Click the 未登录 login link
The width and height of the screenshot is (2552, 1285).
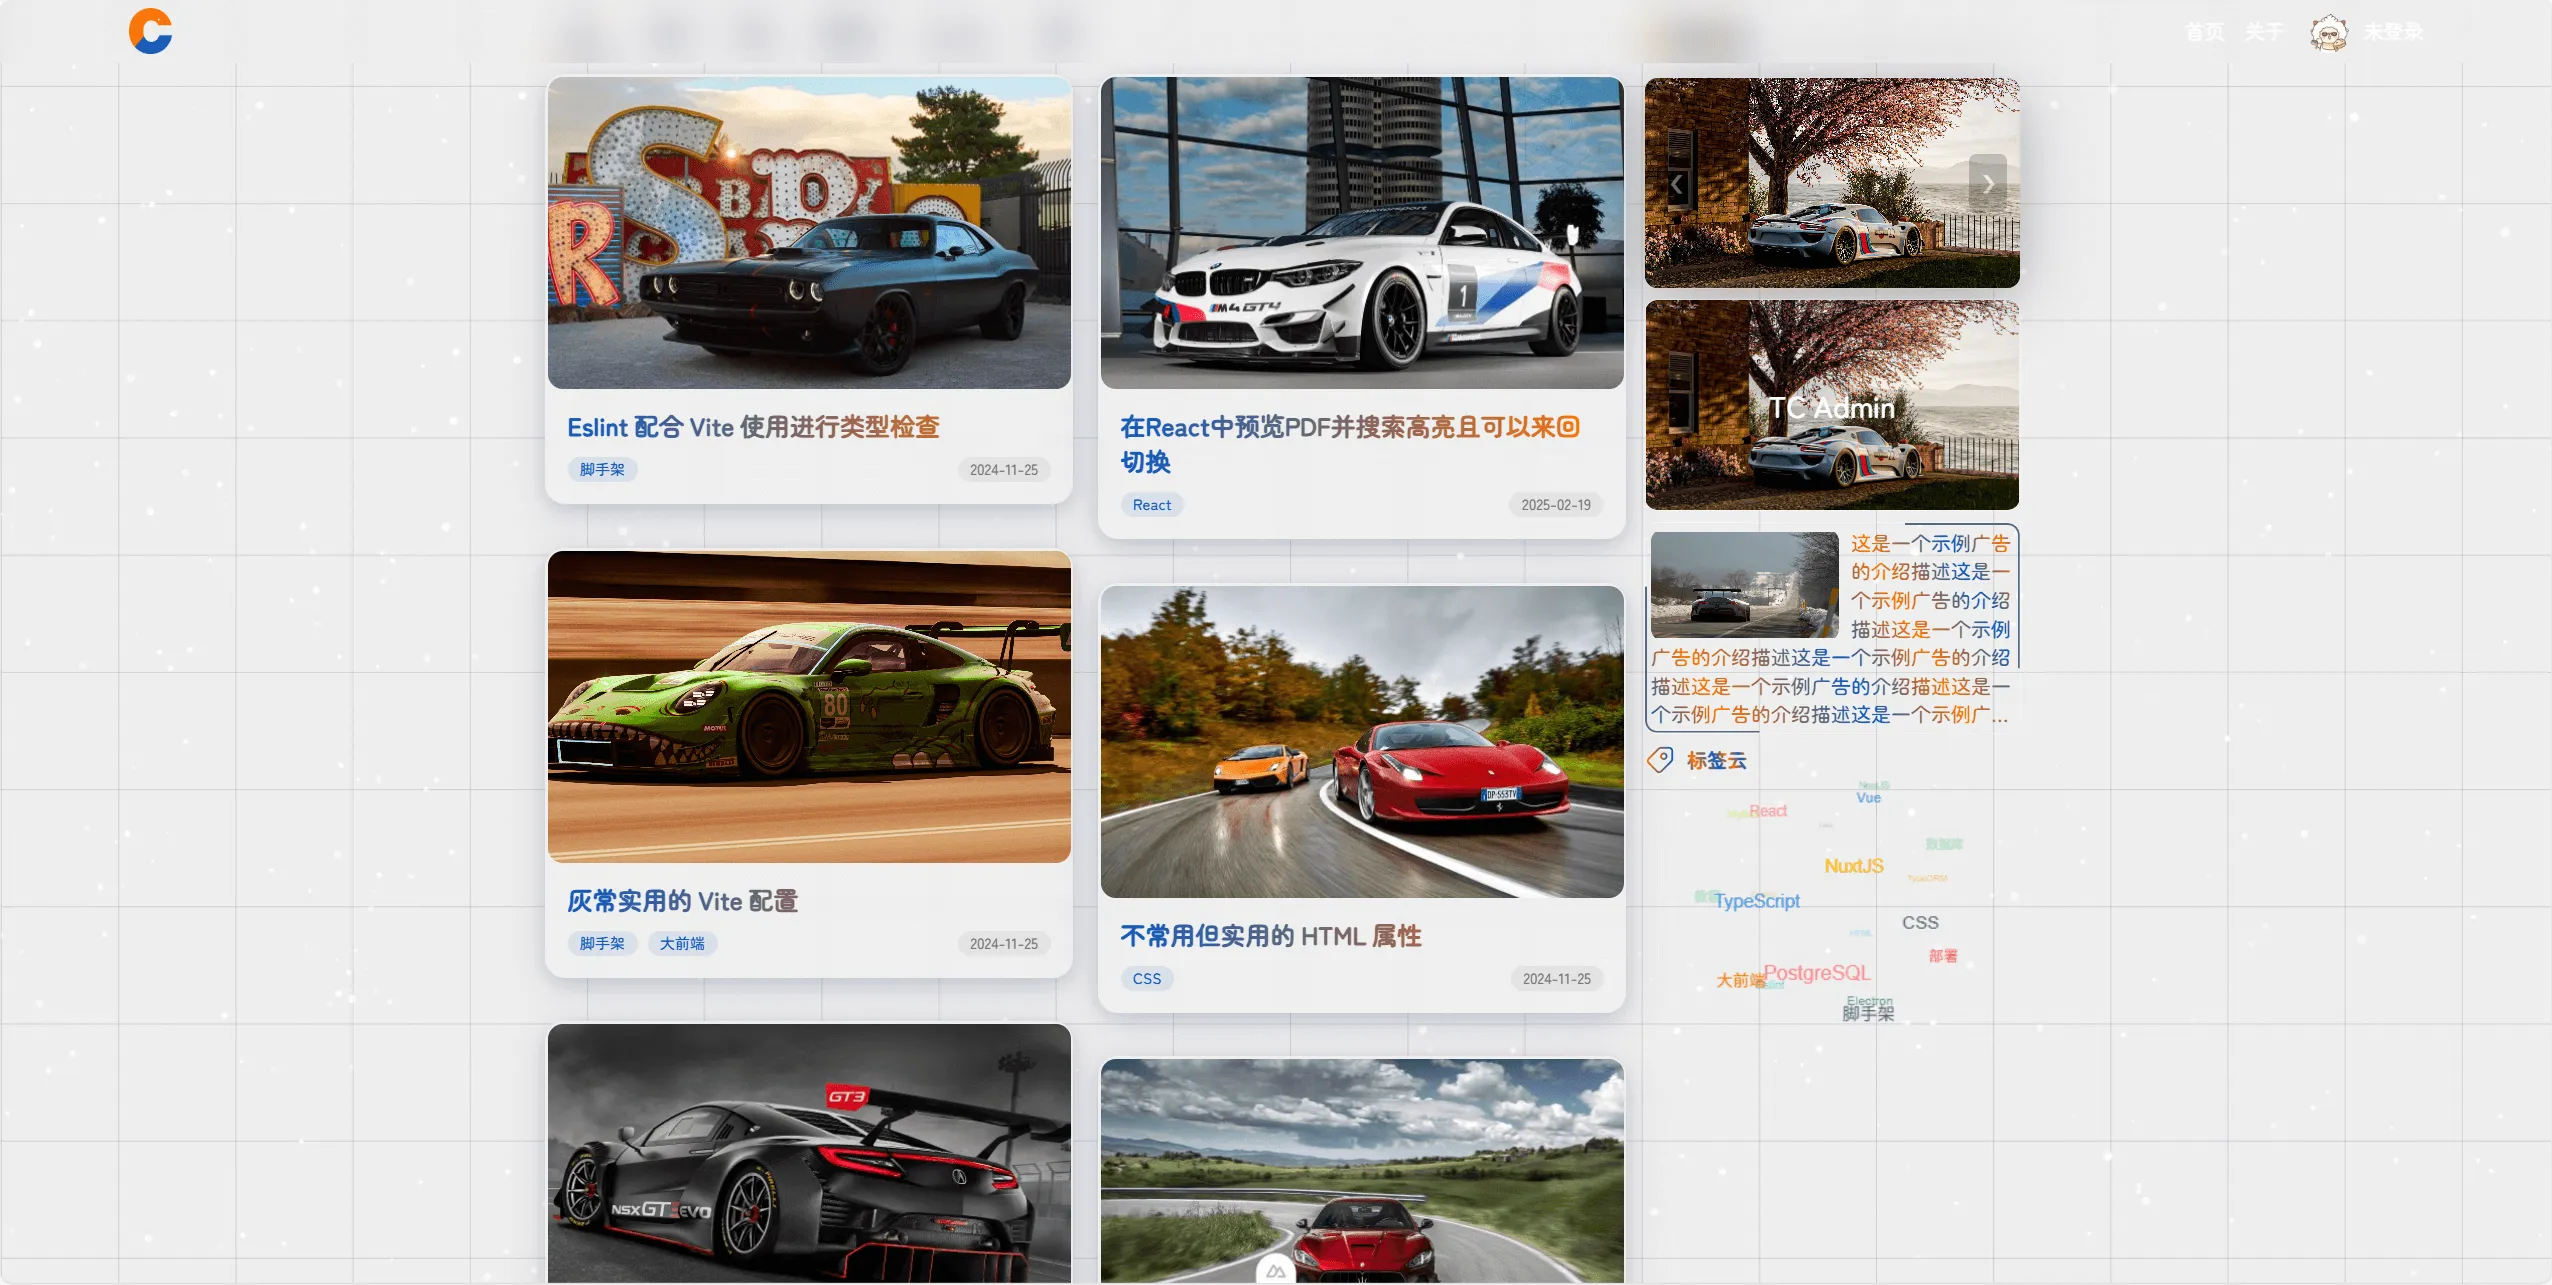2393,32
